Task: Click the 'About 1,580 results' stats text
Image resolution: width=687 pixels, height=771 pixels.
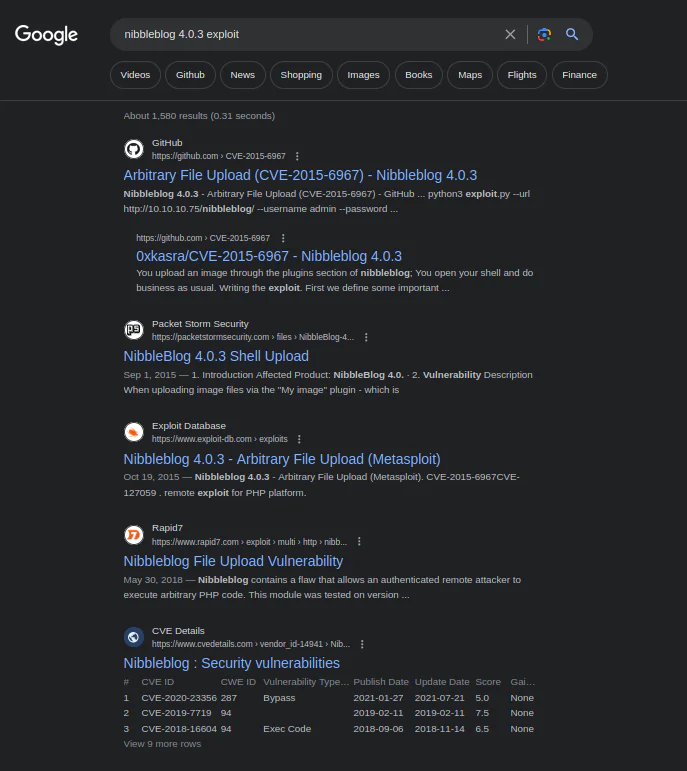Action: pos(199,116)
